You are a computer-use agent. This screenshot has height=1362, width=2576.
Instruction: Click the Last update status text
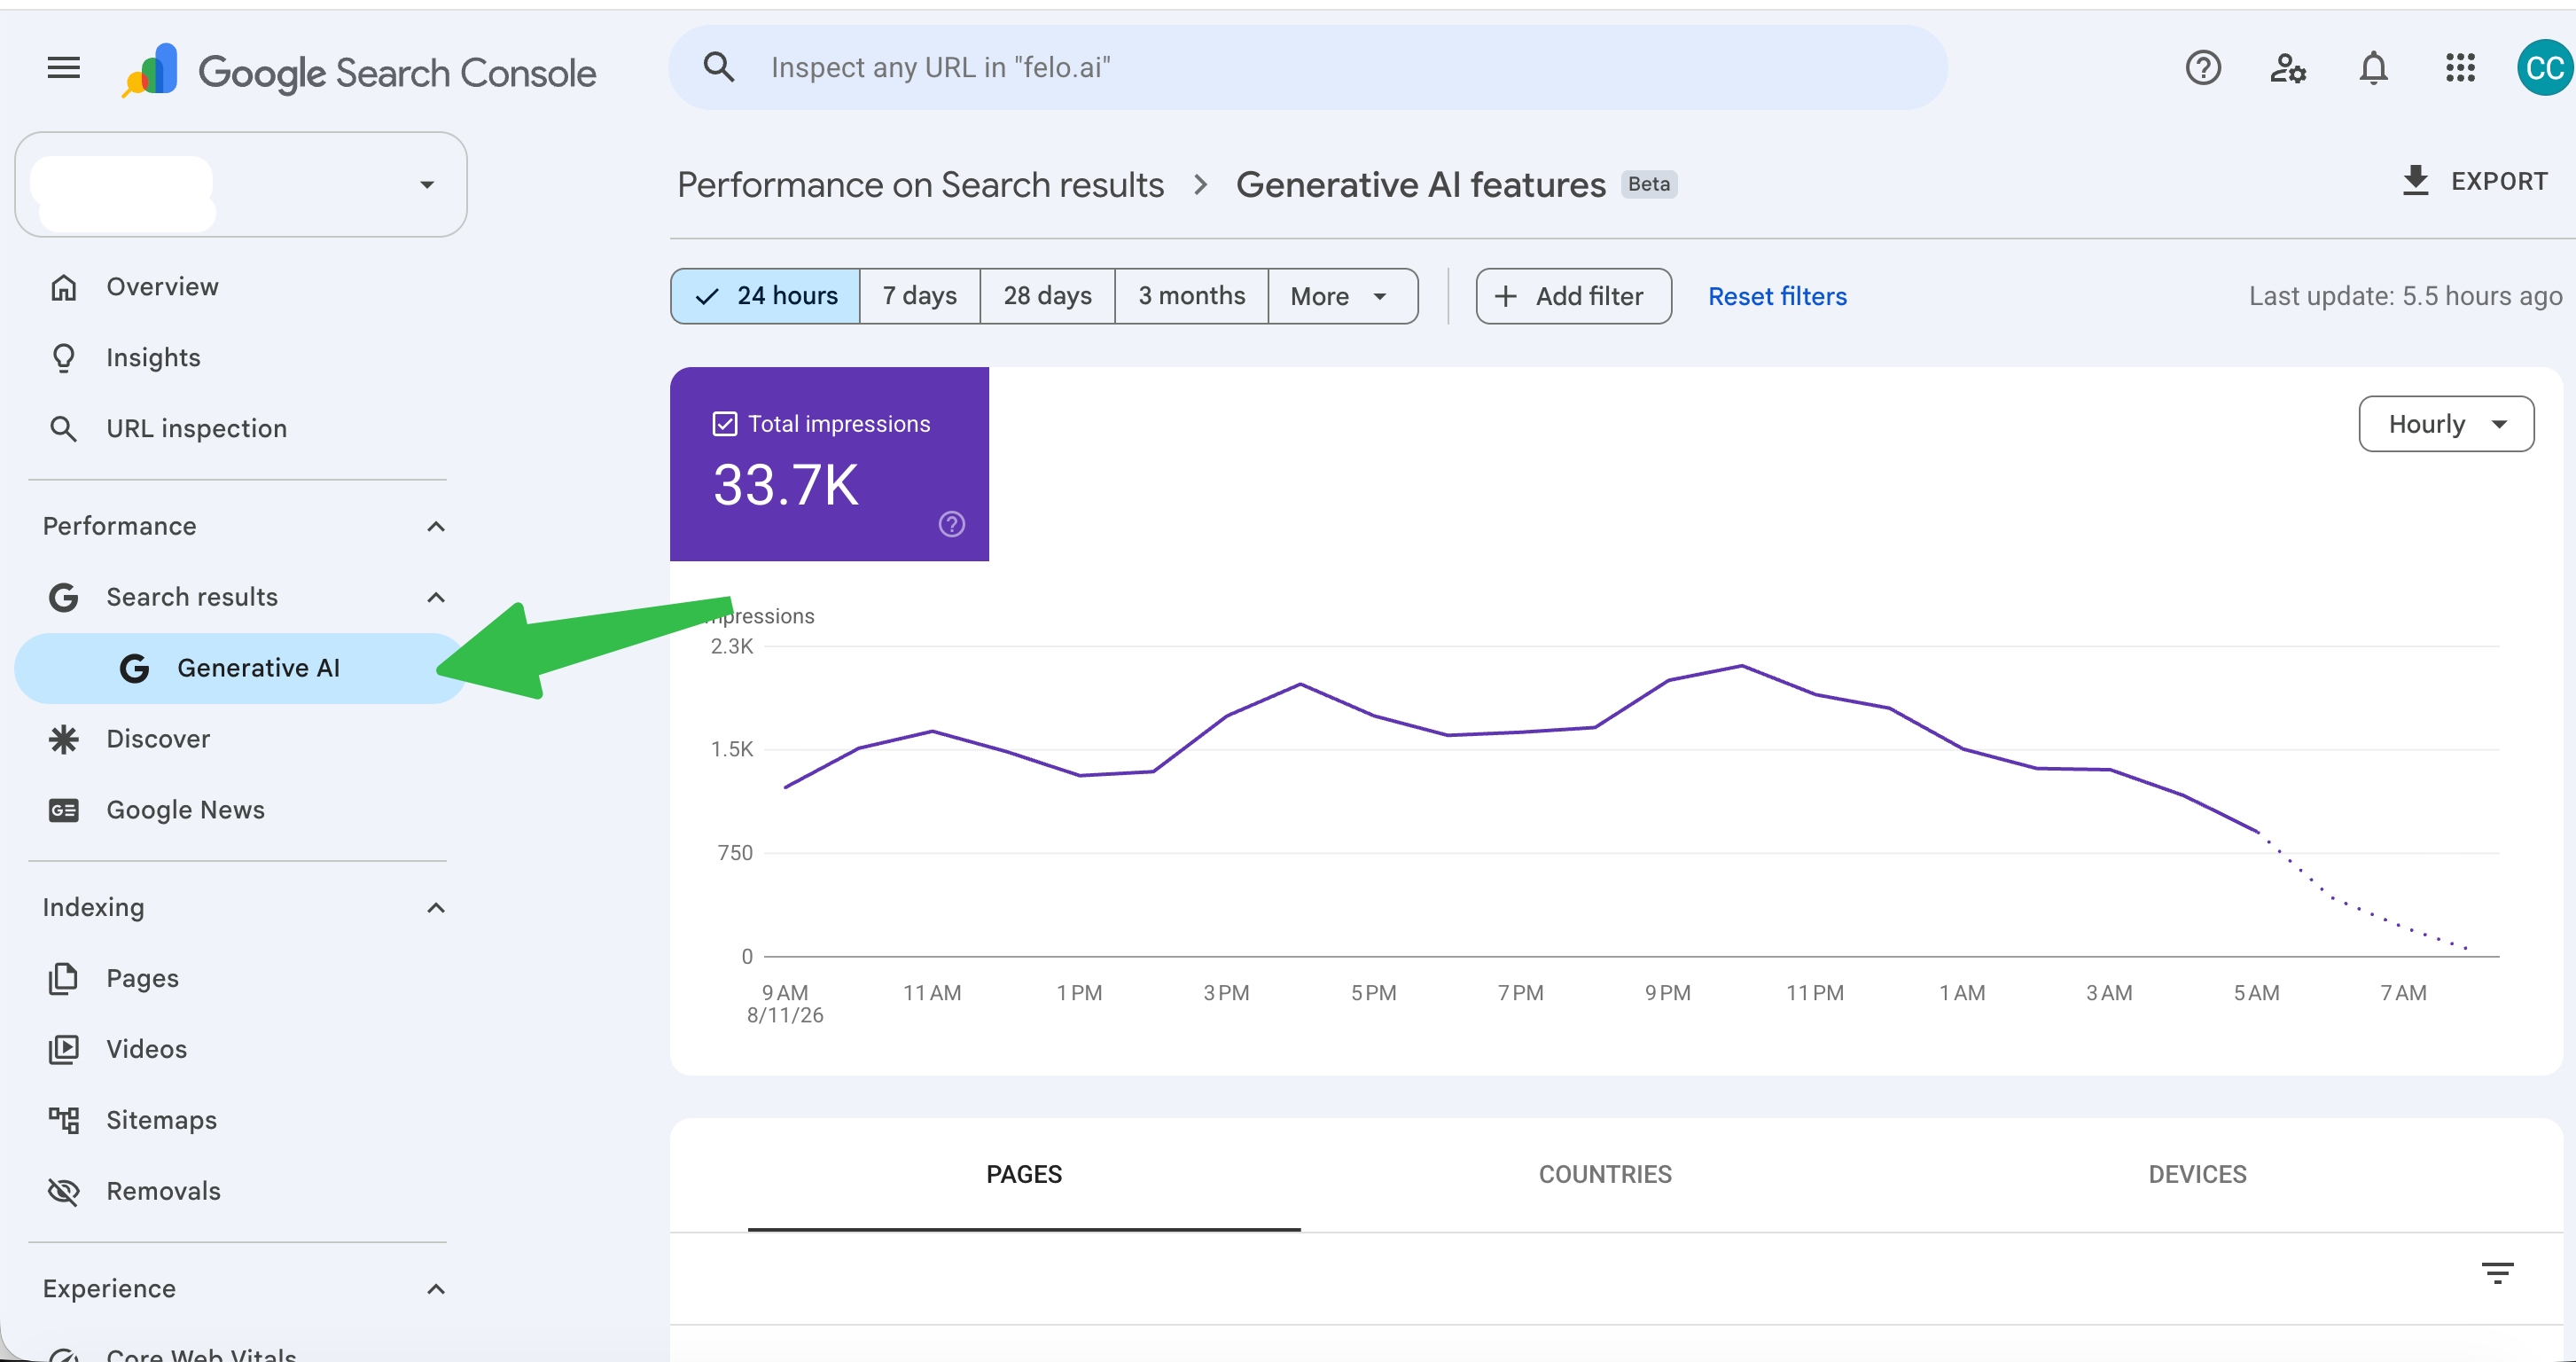click(x=2405, y=296)
